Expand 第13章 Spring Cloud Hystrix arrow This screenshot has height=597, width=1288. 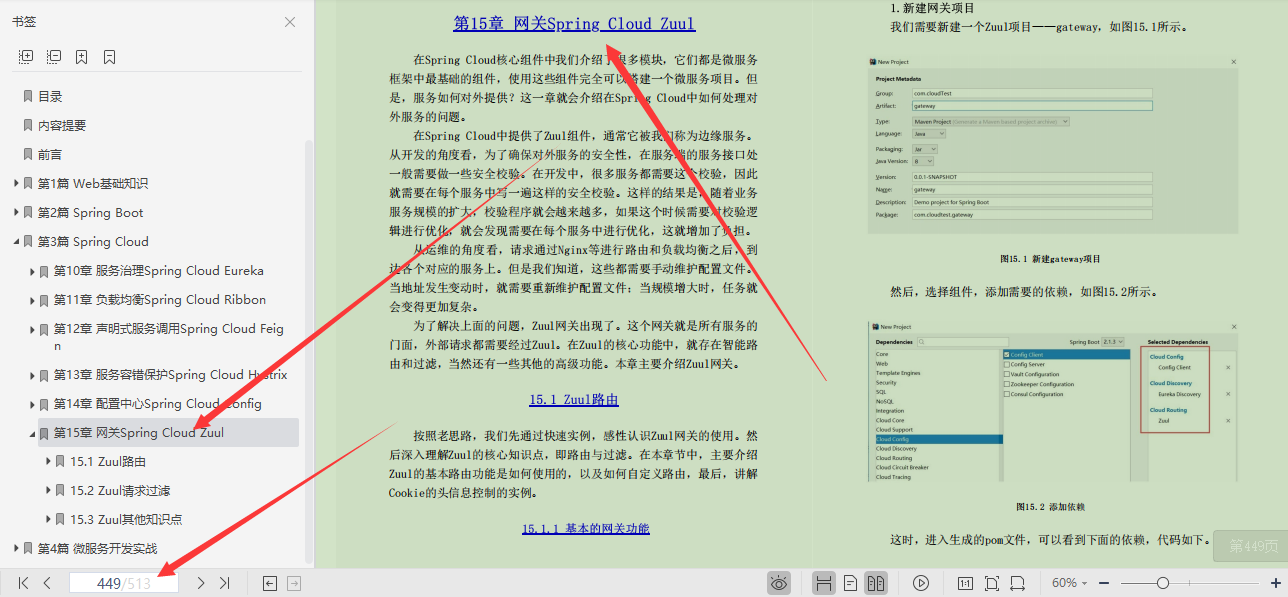click(32, 375)
